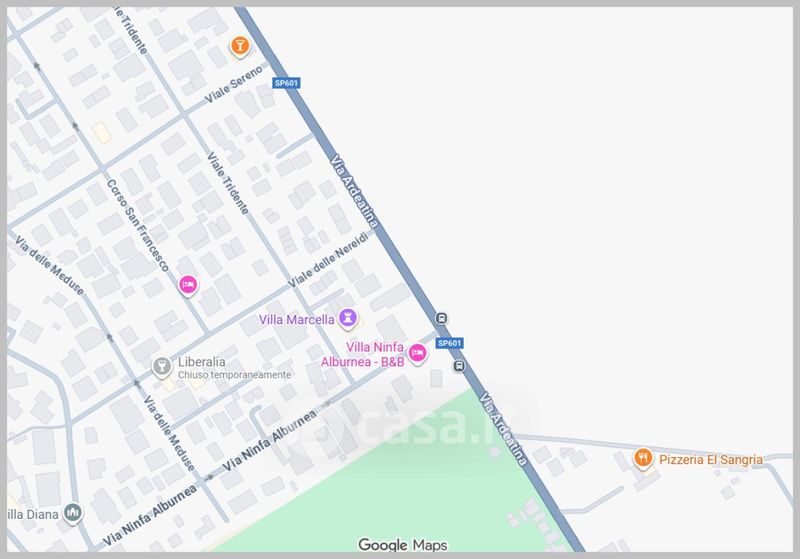
Task: Select the grey Liberalia wine glass pin
Action: pos(162,367)
